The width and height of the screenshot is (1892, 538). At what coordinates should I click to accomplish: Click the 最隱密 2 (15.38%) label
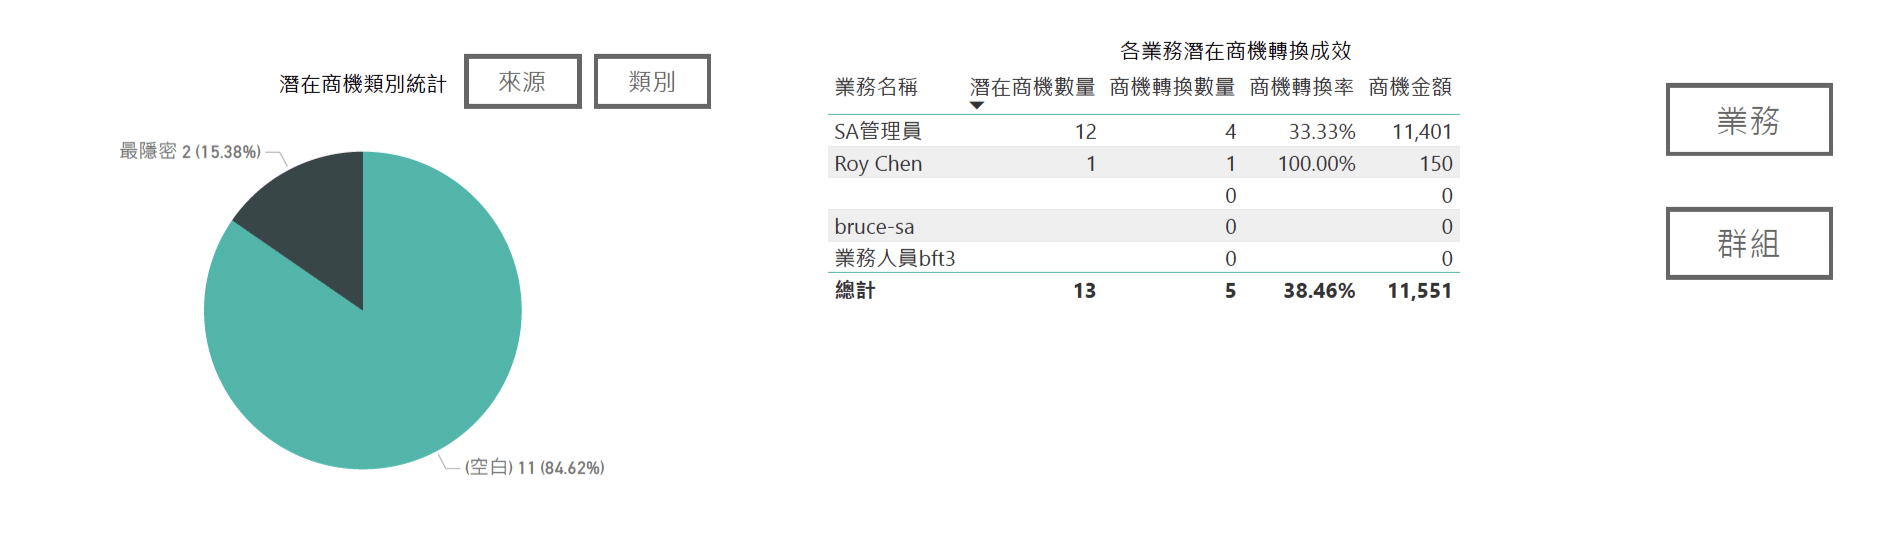point(190,151)
